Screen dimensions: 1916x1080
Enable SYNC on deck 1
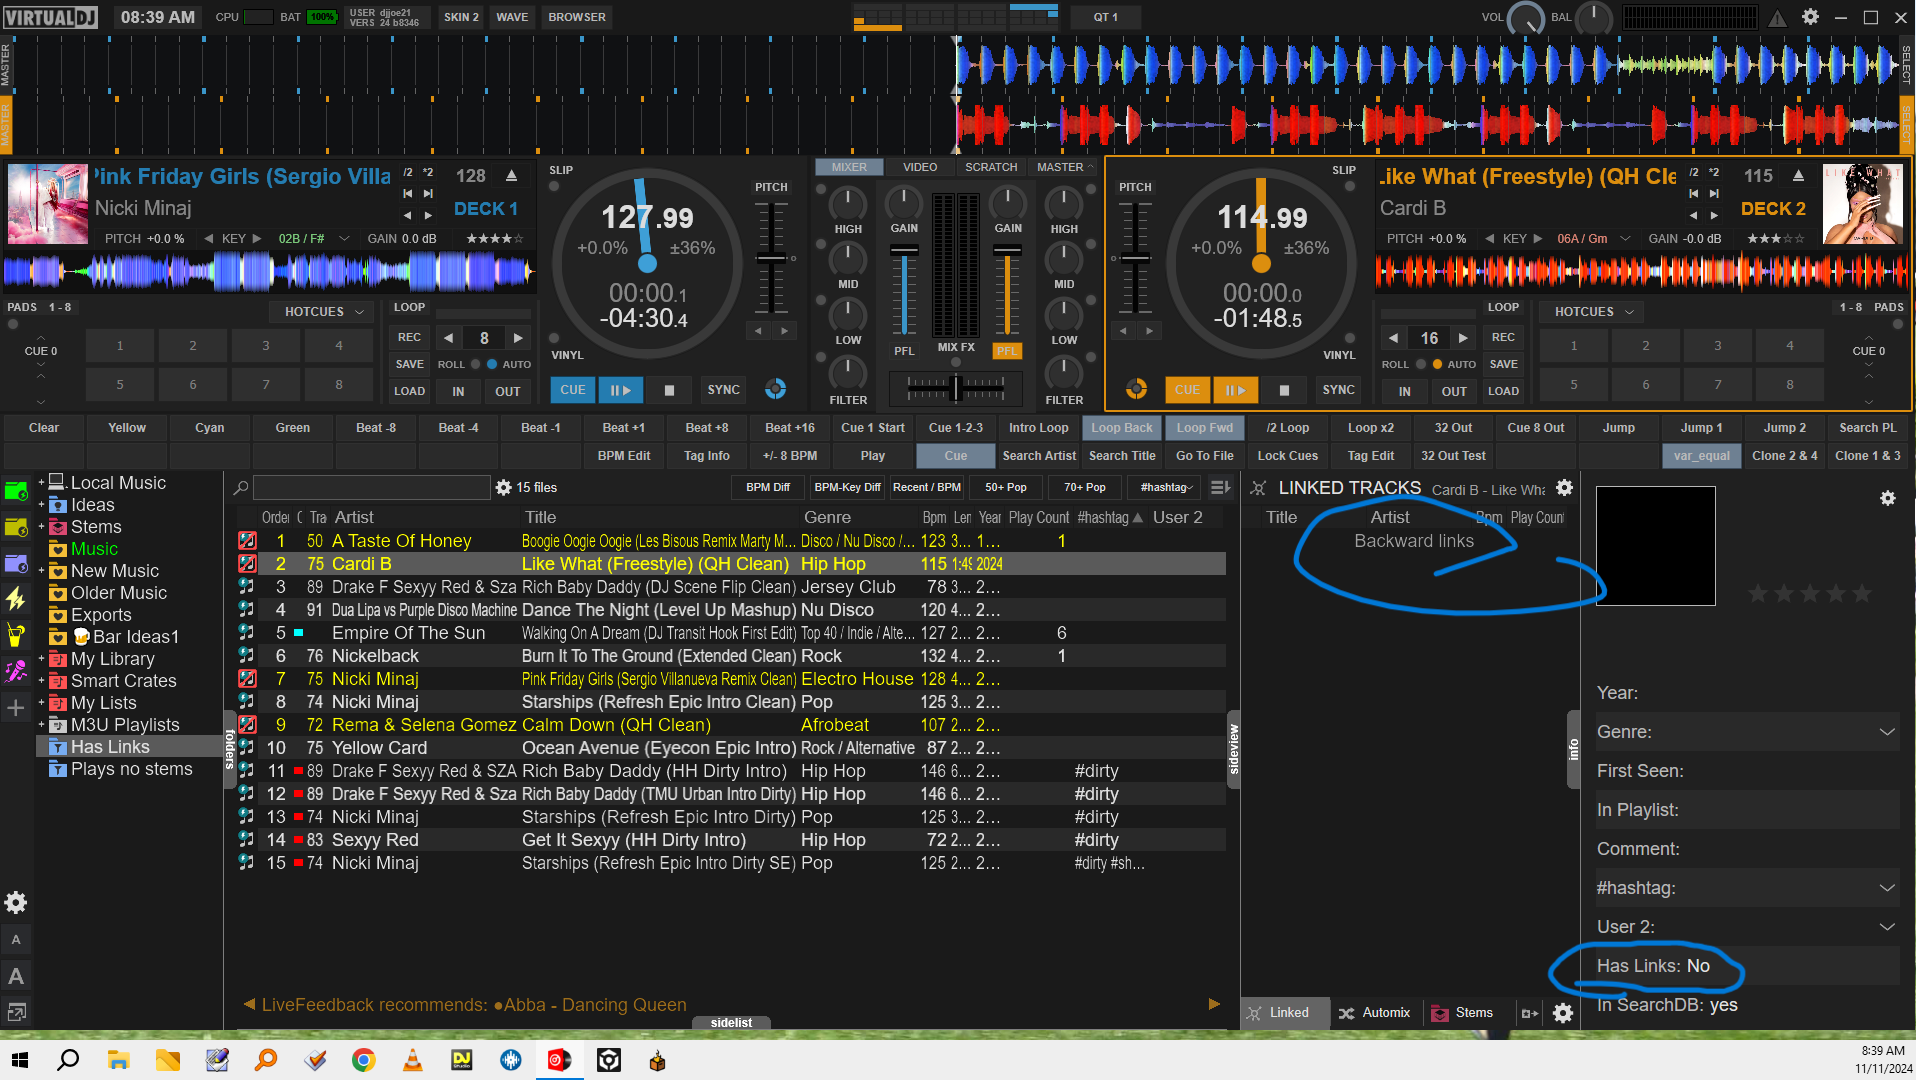coord(724,390)
